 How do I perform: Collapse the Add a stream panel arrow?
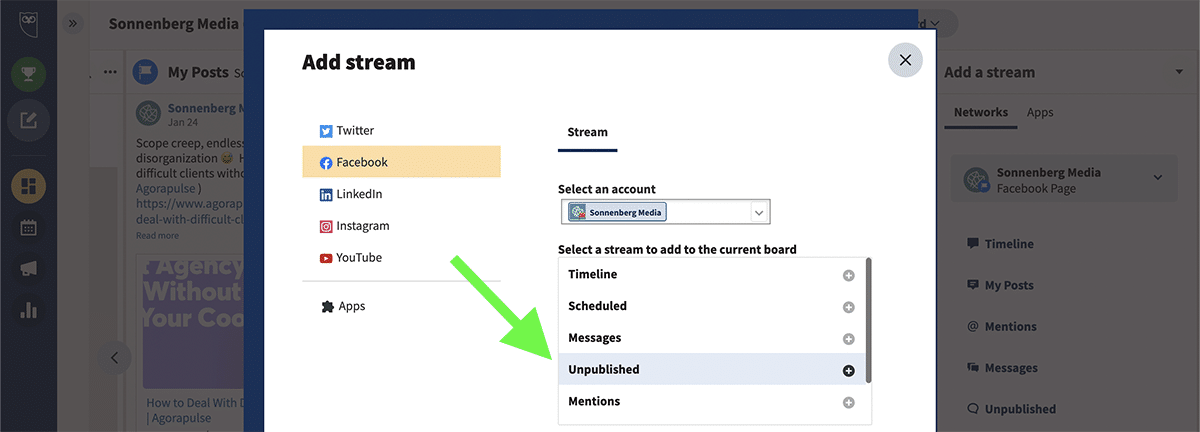coord(1179,72)
